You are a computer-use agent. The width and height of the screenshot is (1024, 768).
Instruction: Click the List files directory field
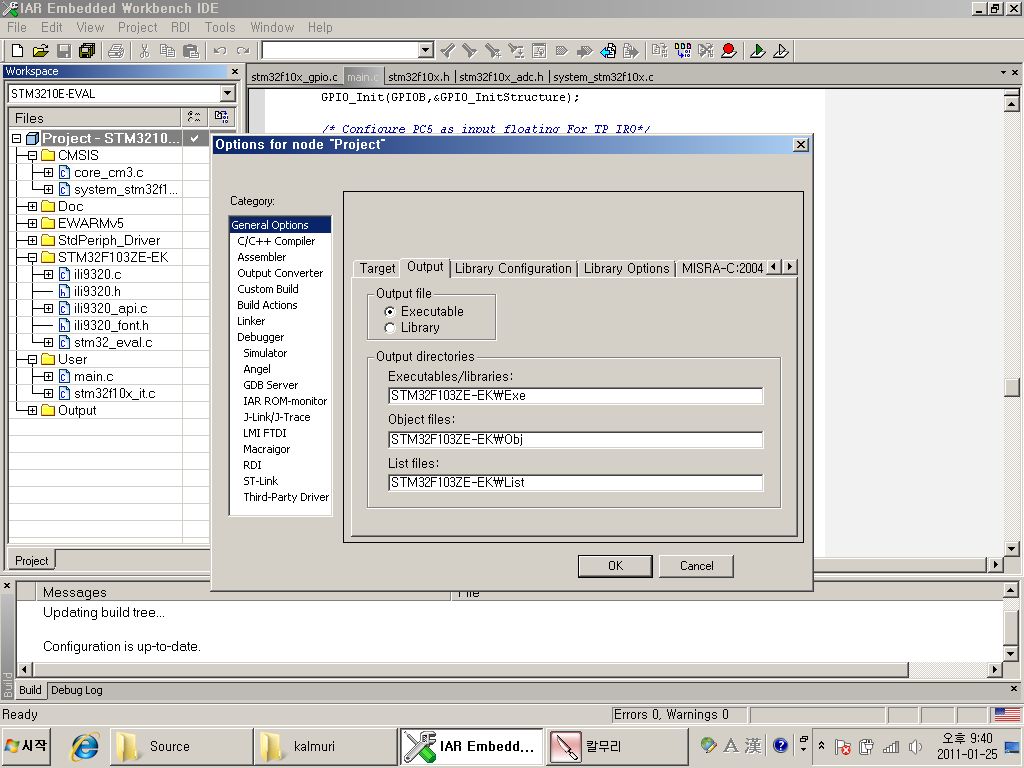pos(575,483)
